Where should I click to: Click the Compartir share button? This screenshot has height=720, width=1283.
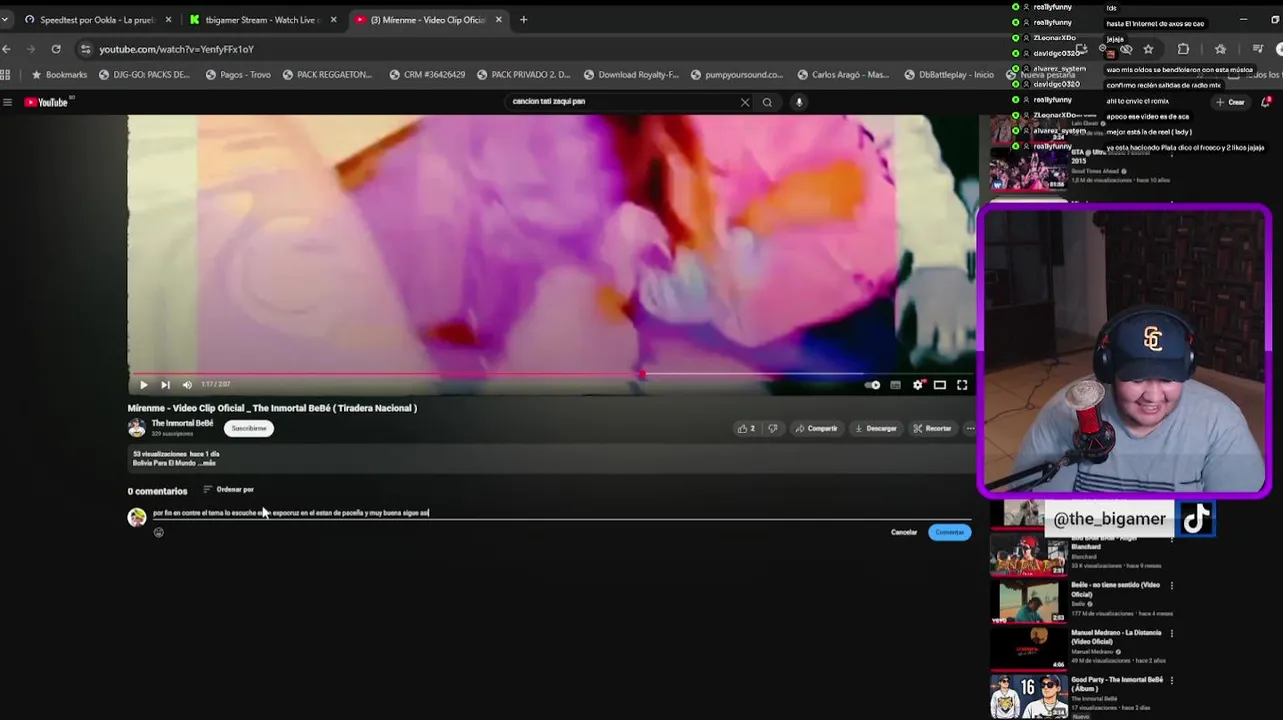point(816,428)
